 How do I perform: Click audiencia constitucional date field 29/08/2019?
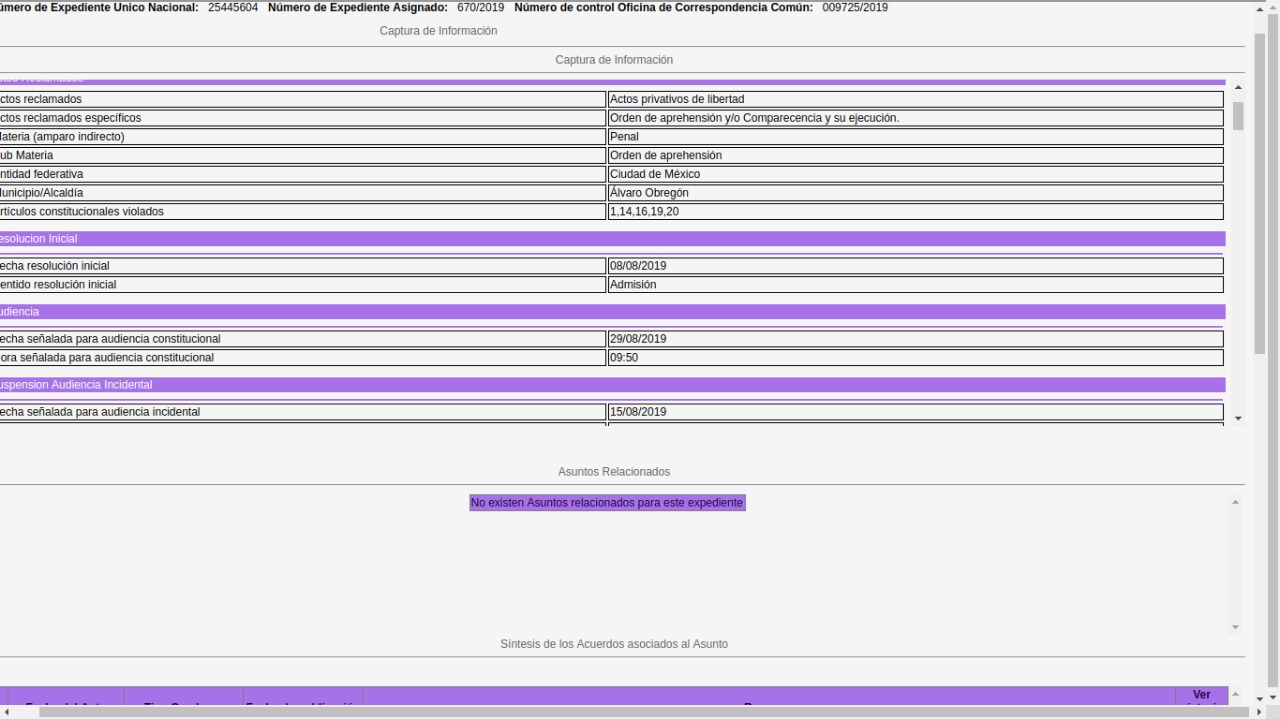(x=915, y=339)
